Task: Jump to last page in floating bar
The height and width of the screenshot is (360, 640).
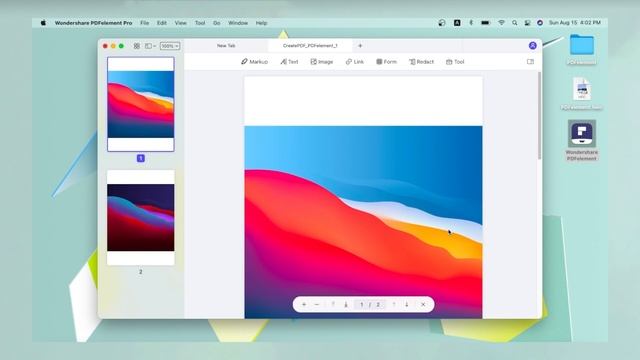Action: pyautogui.click(x=346, y=304)
